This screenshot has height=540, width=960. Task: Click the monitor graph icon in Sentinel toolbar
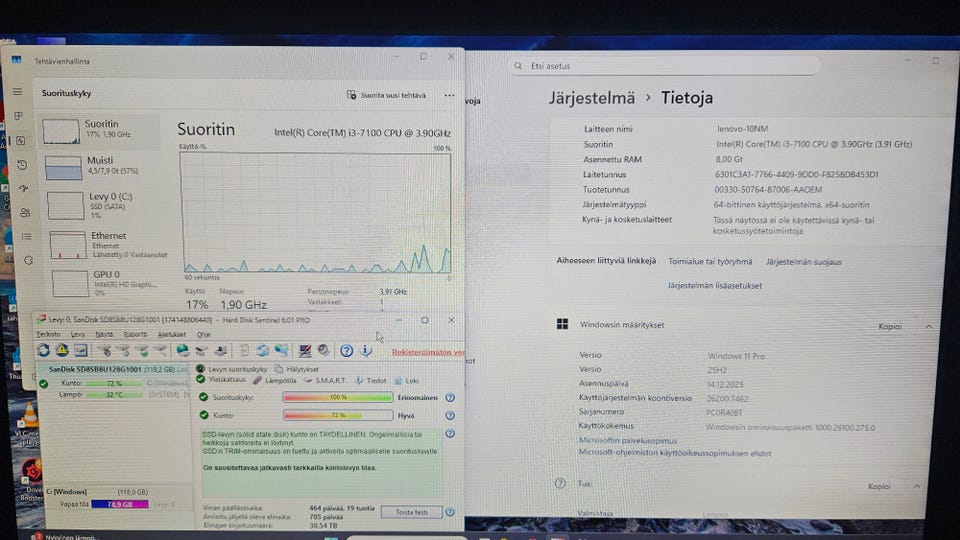(304, 350)
